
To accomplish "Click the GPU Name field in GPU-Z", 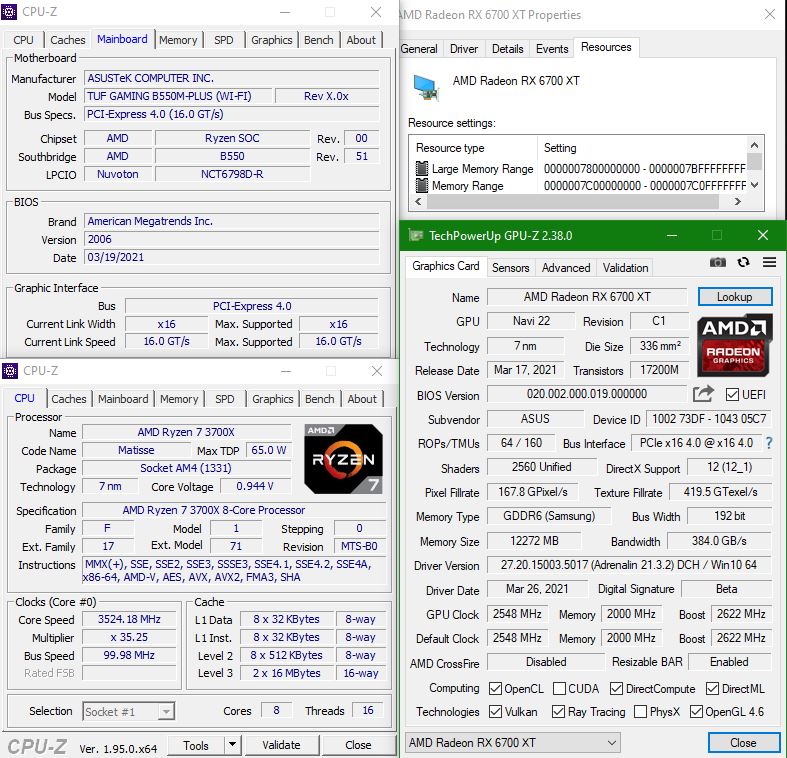I will [587, 297].
